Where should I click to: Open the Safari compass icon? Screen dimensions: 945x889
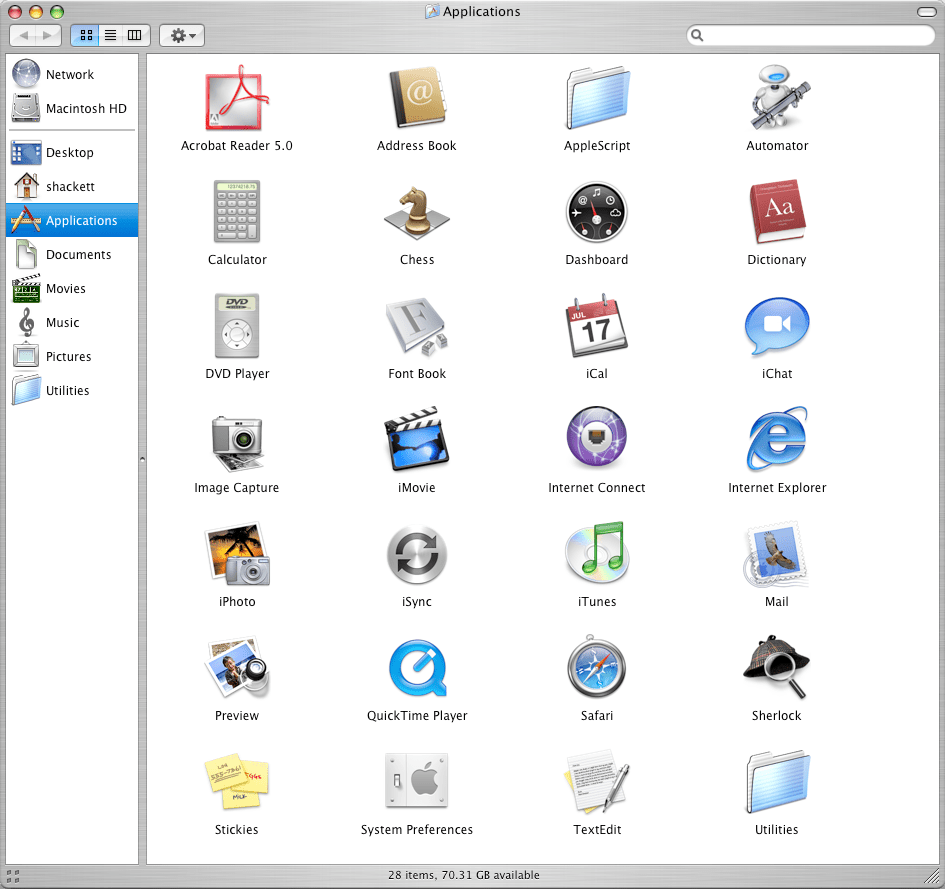597,668
